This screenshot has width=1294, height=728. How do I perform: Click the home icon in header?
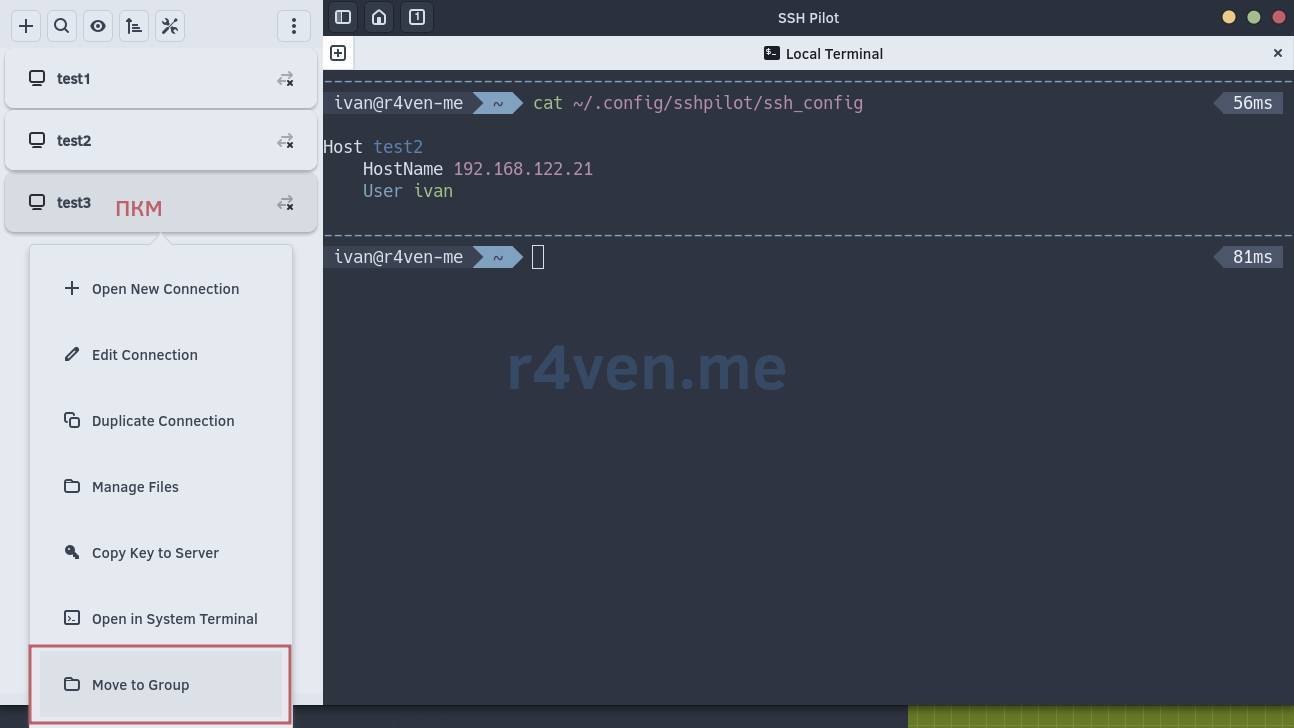(x=379, y=17)
